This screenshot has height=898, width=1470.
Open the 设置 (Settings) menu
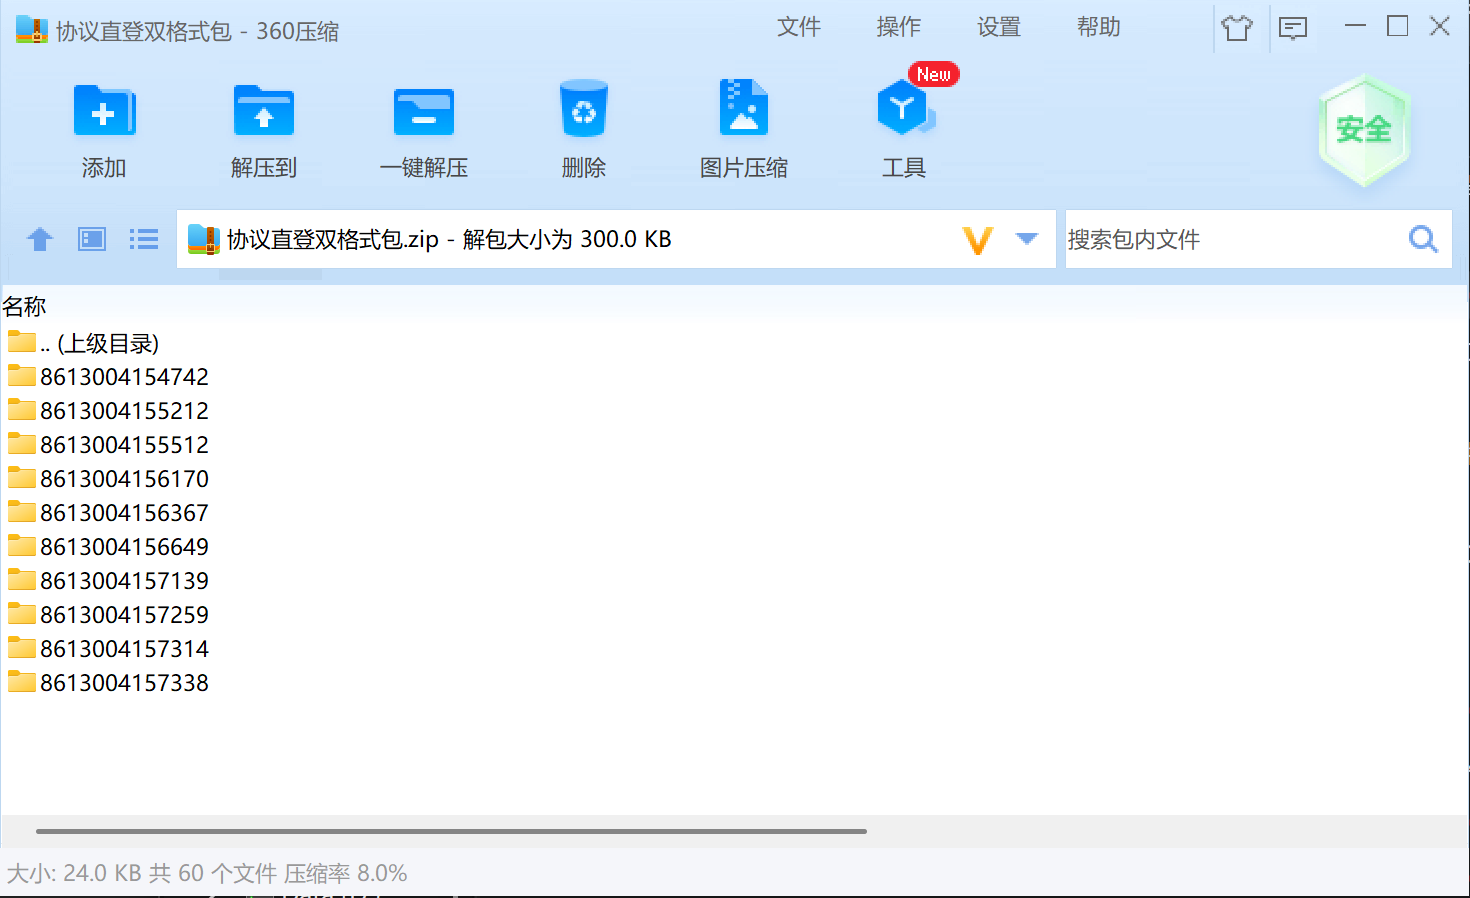click(x=998, y=27)
